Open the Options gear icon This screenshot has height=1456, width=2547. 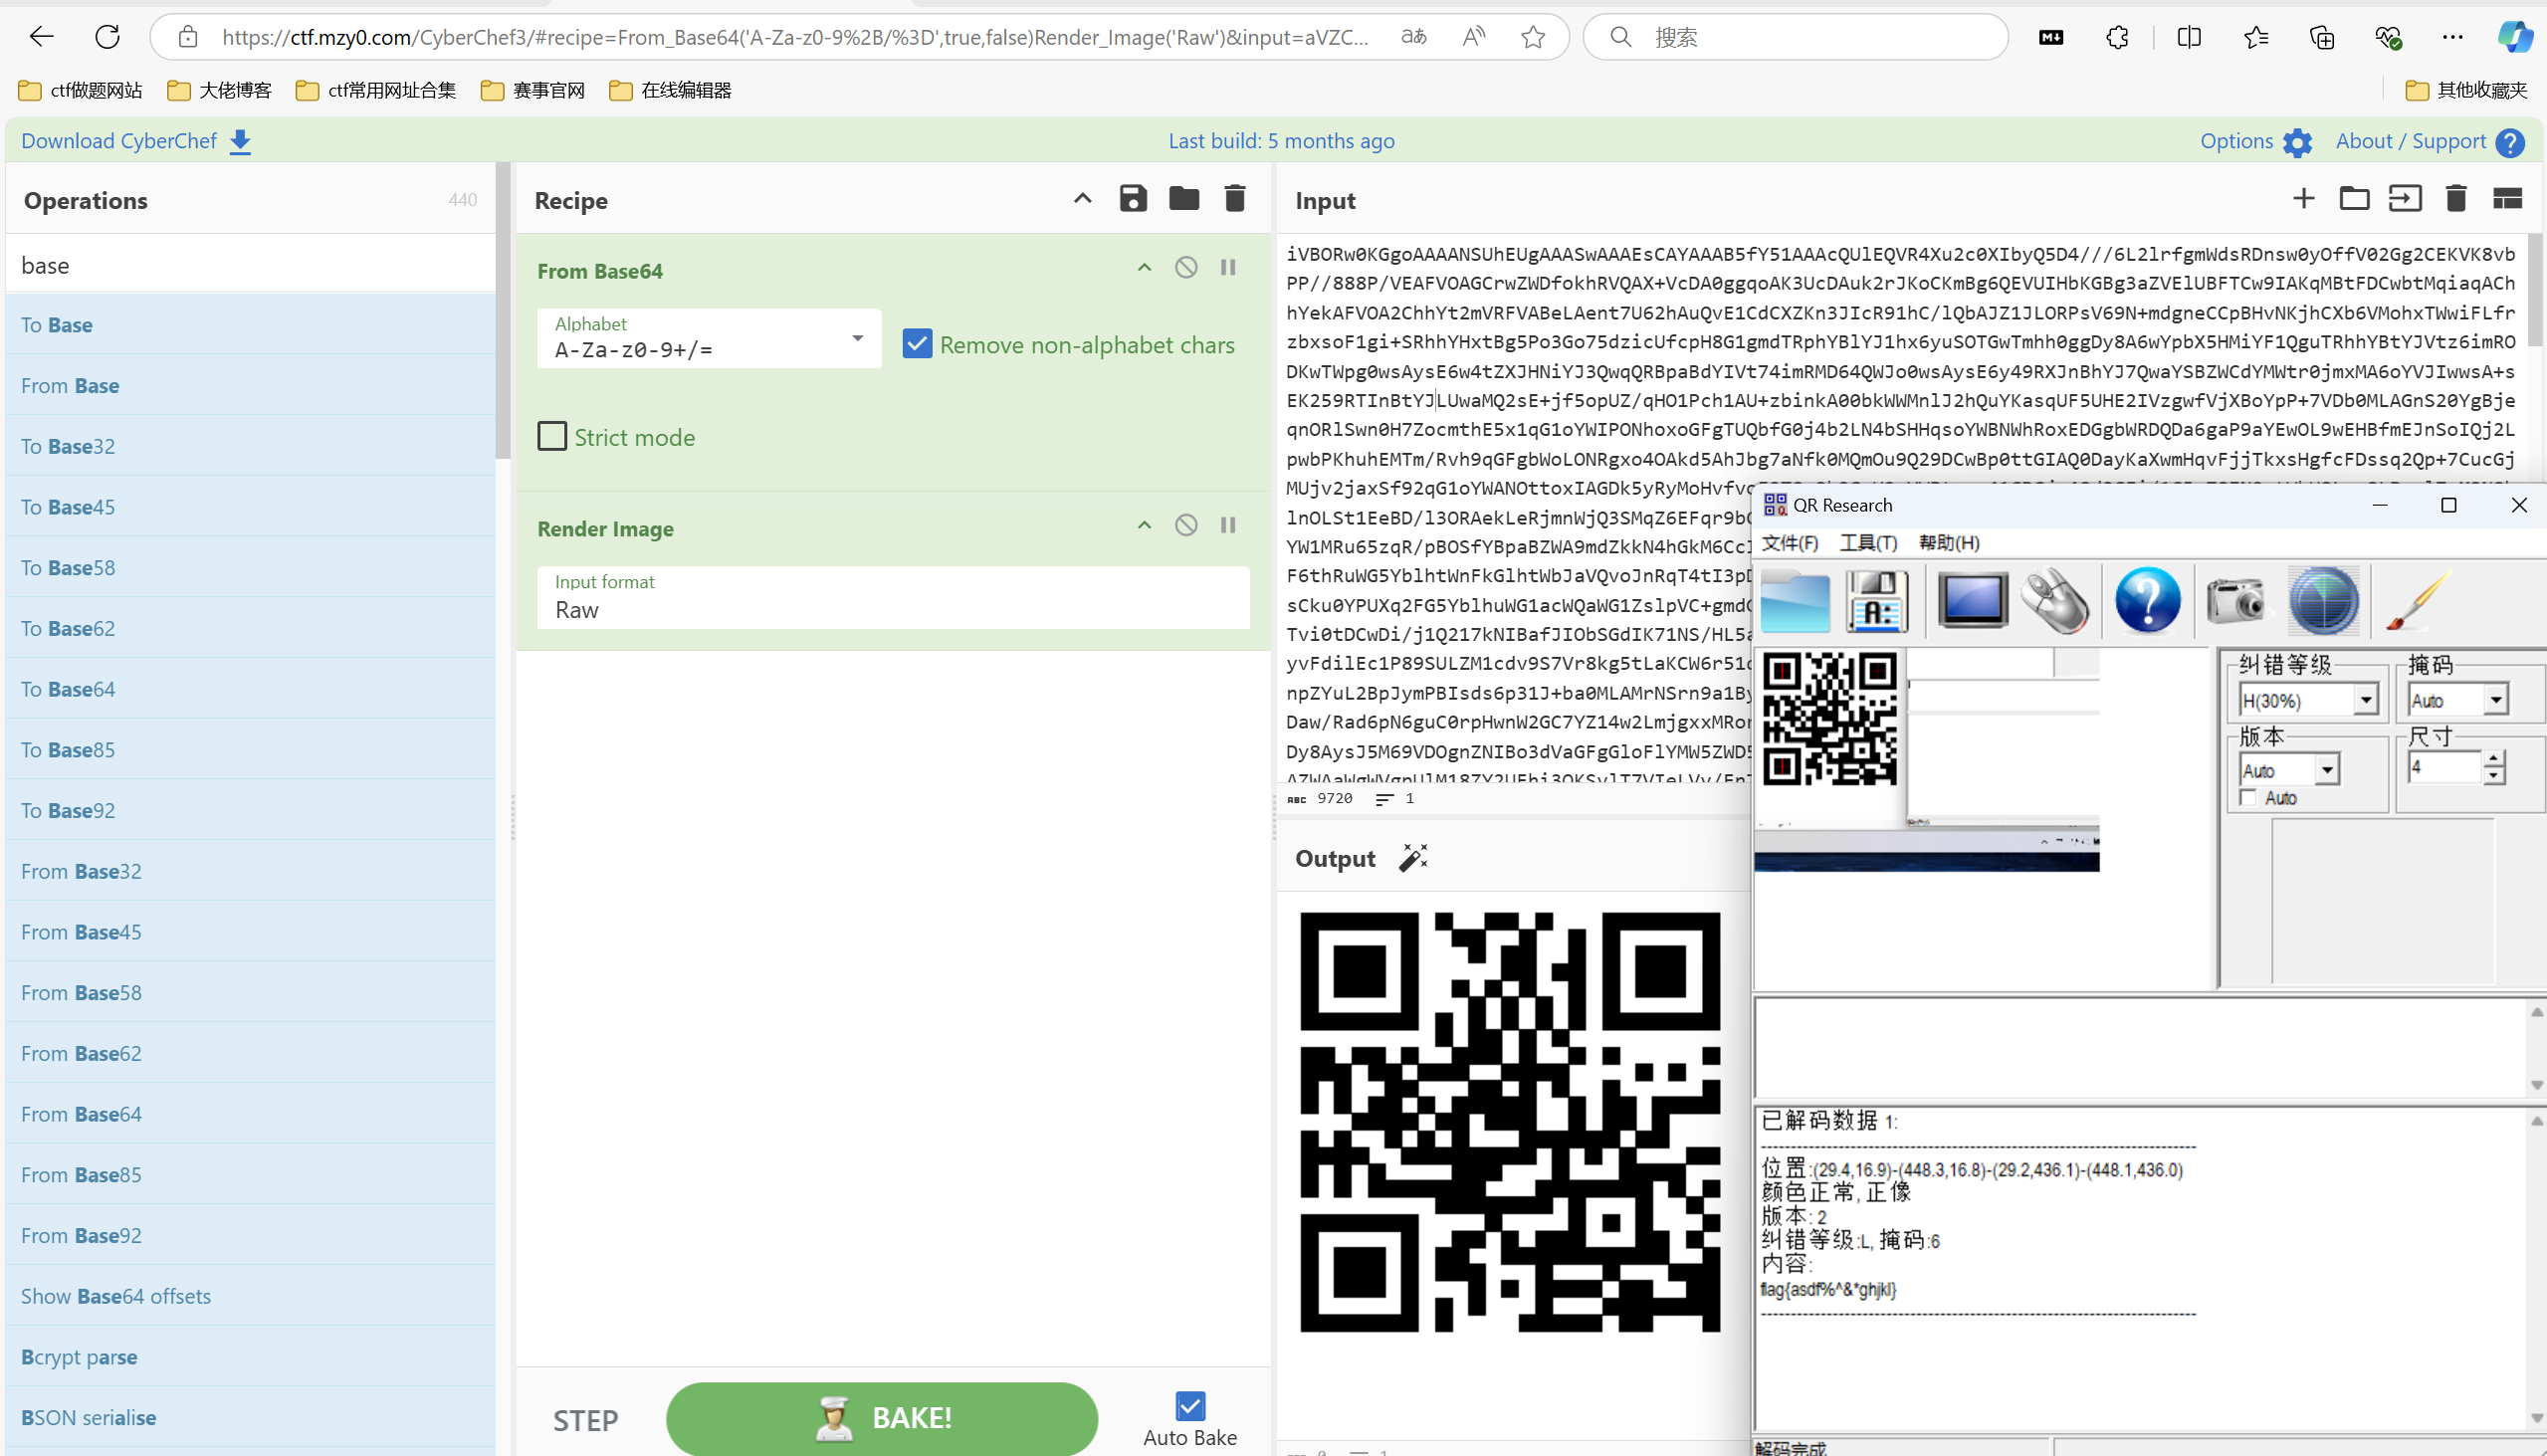(x=2297, y=142)
